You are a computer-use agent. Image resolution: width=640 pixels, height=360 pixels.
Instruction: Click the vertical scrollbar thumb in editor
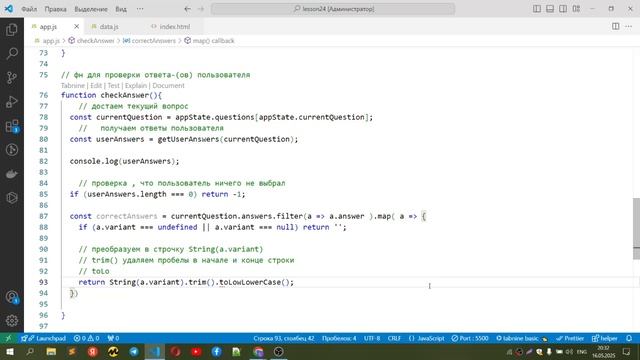pos(636,228)
